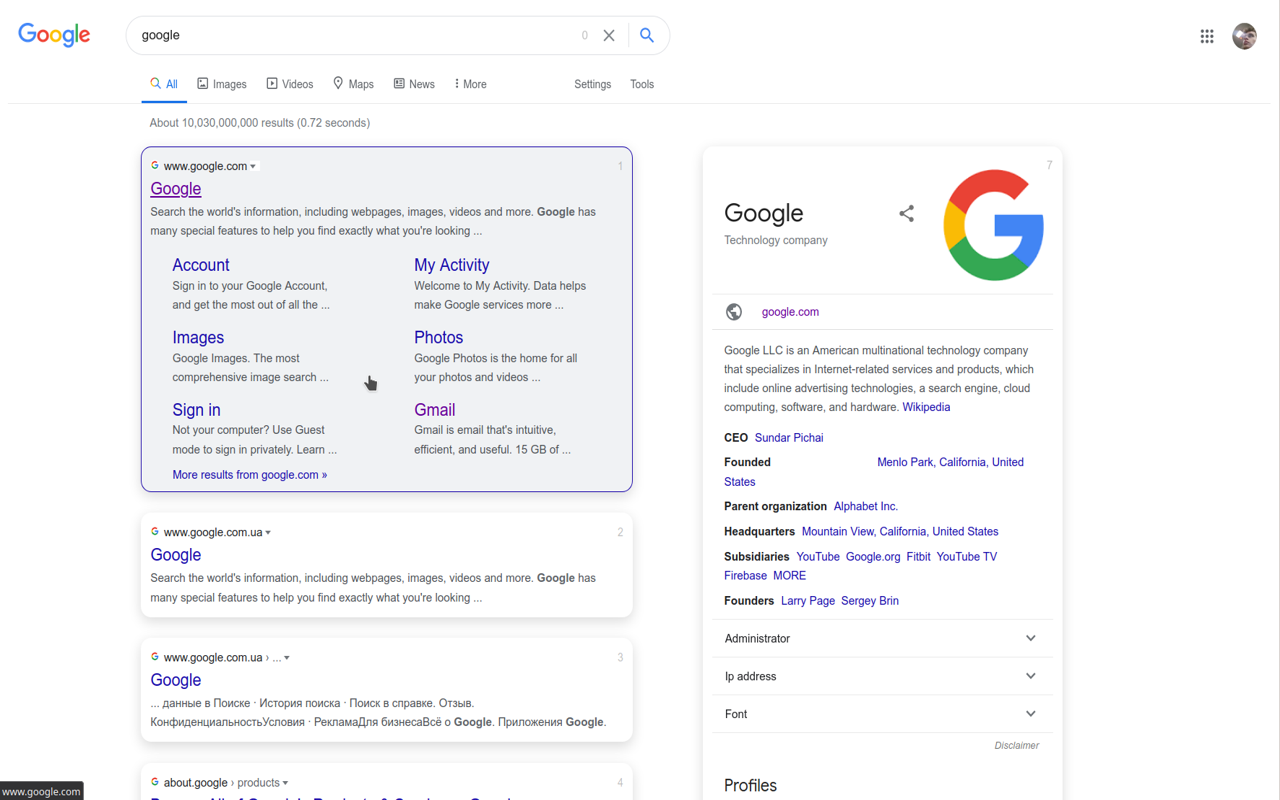Click the Profiles heading
This screenshot has height=800, width=1280.
(750, 785)
